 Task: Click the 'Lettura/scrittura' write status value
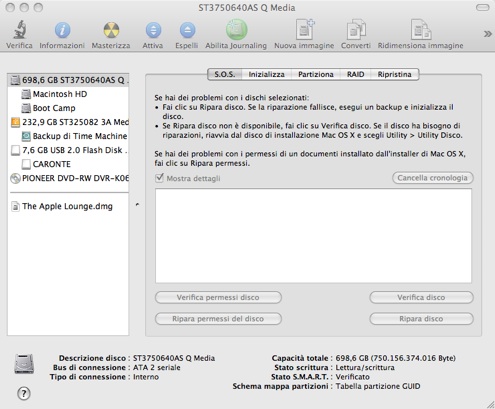point(365,368)
